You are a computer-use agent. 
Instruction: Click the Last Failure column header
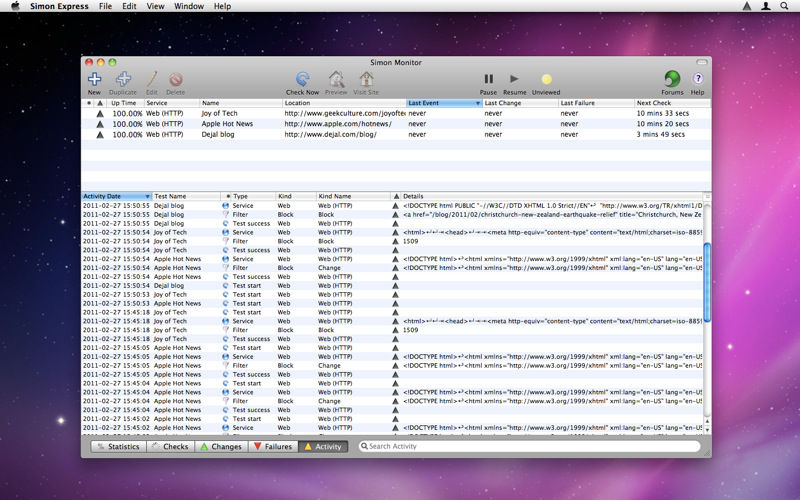(596, 103)
